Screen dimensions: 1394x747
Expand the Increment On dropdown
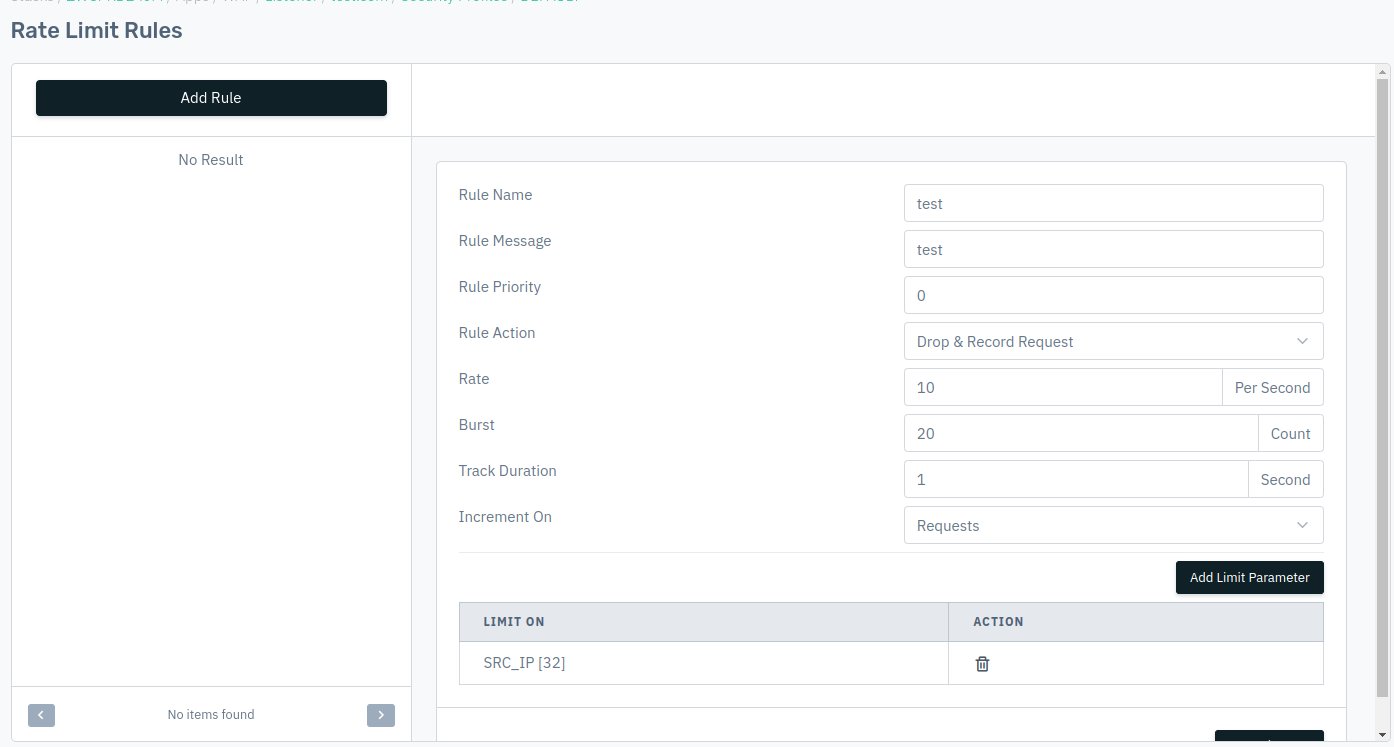pyautogui.click(x=1113, y=525)
